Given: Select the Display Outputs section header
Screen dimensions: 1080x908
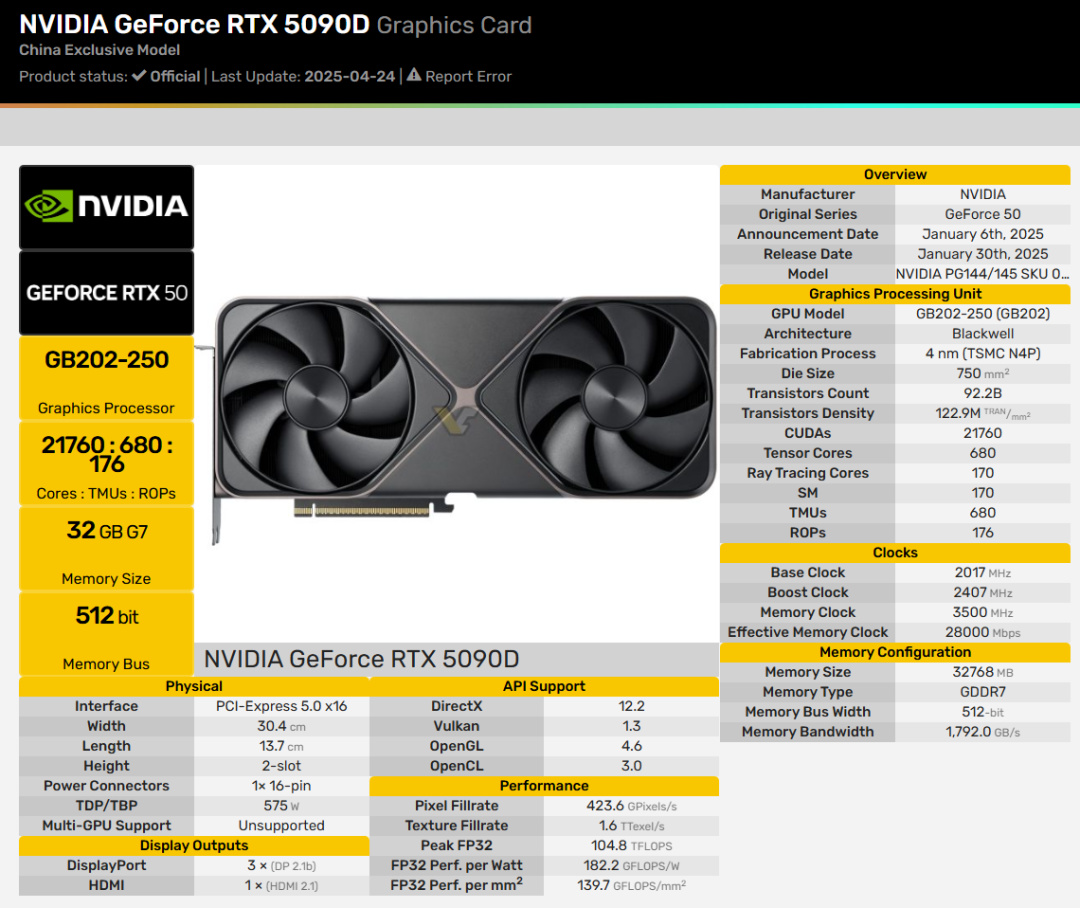Looking at the screenshot, I should [x=194, y=845].
